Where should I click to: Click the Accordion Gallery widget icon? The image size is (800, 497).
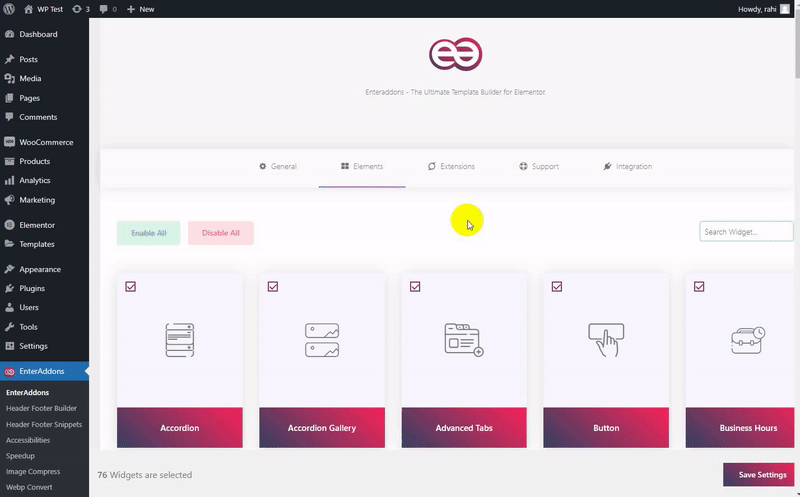click(322, 340)
